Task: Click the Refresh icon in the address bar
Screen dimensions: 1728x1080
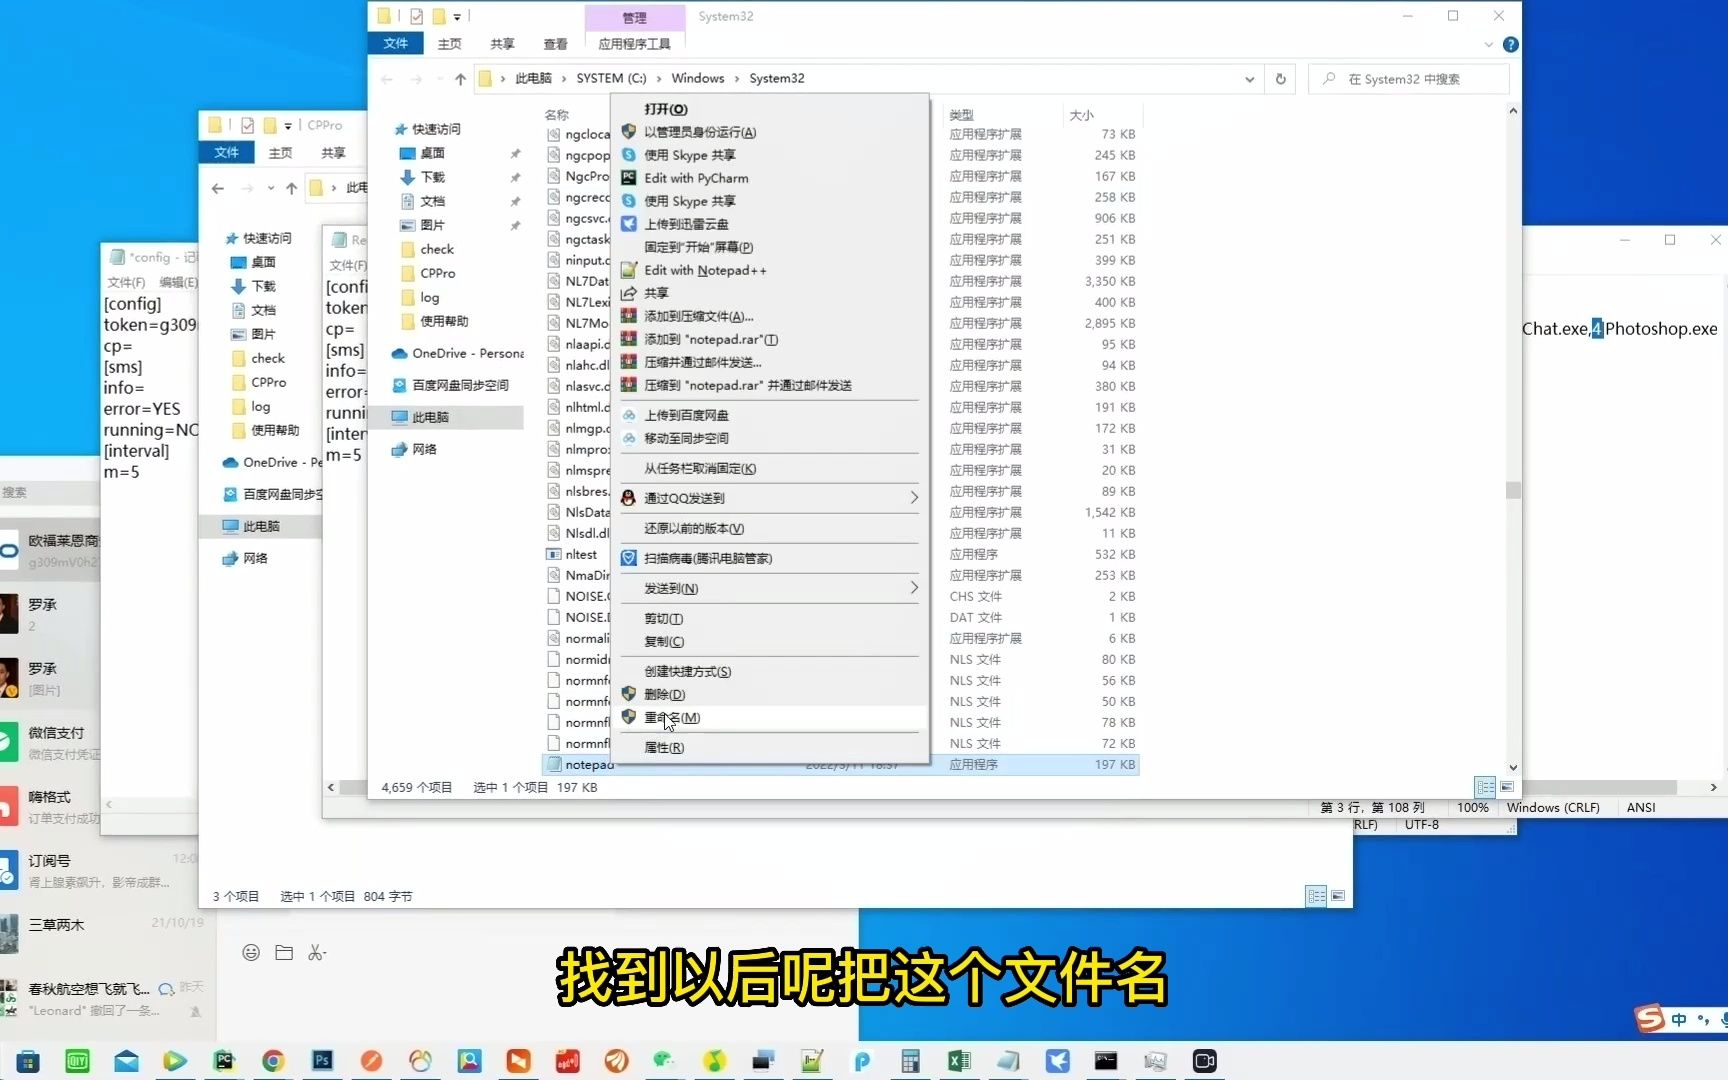Action: pos(1280,78)
